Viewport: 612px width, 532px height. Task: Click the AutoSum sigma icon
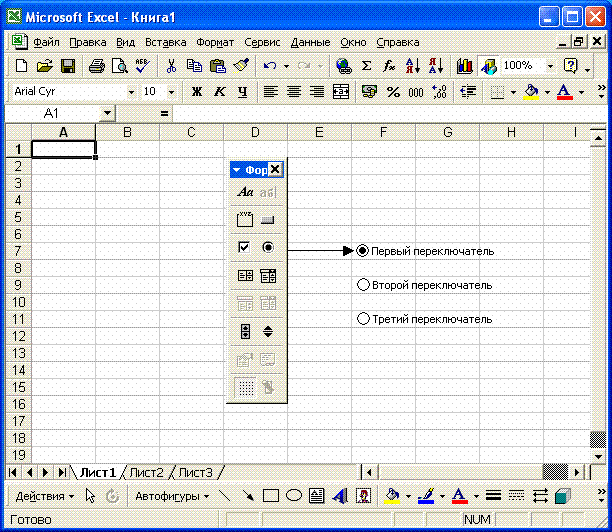tap(366, 66)
